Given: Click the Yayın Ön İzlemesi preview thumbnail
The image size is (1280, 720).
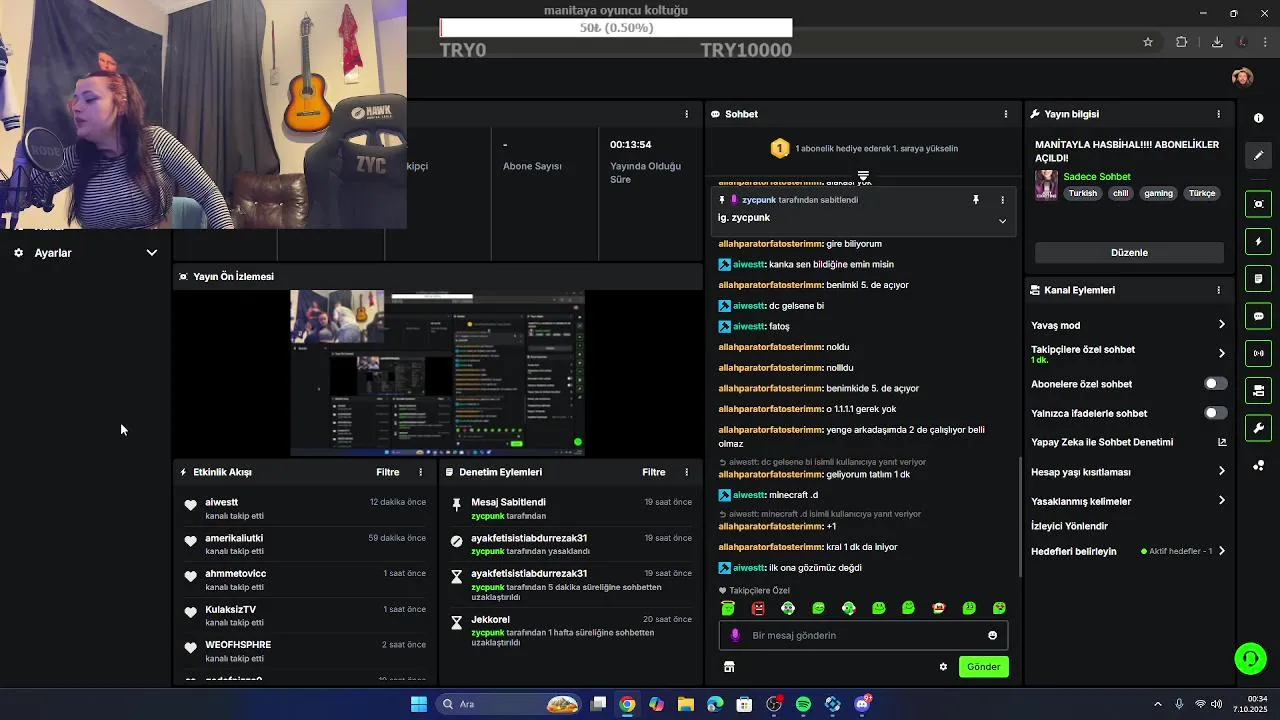Looking at the screenshot, I should tap(437, 373).
